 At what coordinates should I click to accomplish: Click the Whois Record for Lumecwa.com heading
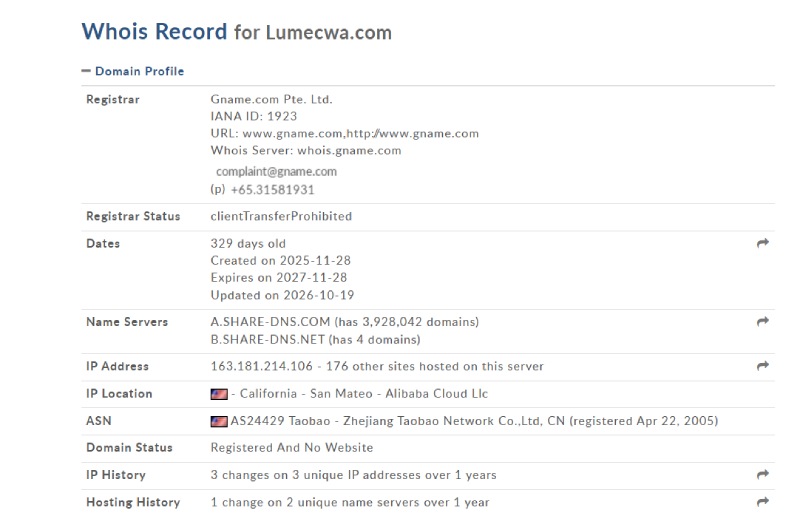coord(237,32)
